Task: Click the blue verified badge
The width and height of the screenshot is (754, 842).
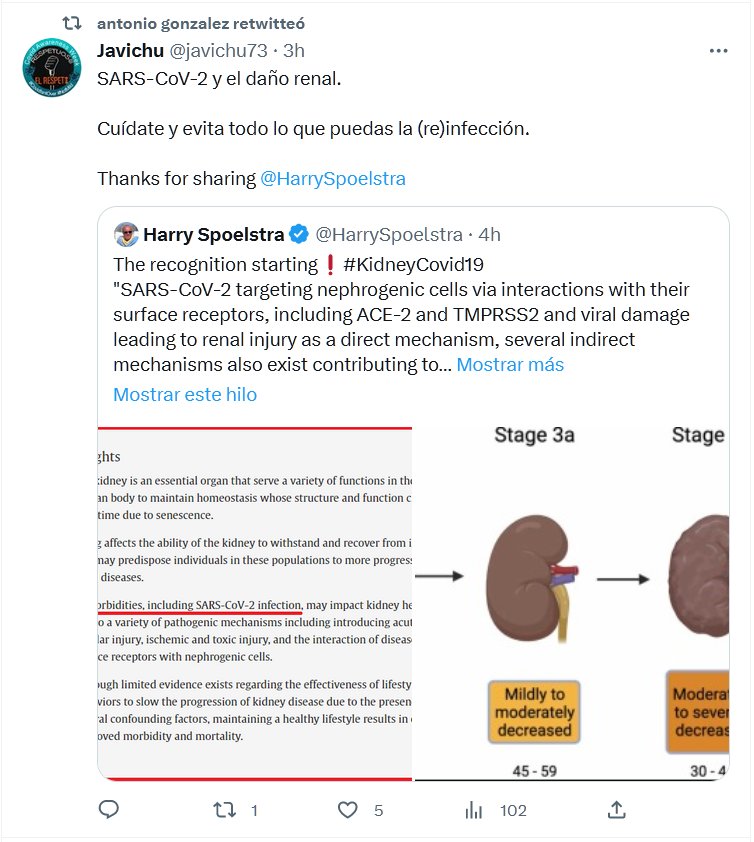Action: click(299, 235)
